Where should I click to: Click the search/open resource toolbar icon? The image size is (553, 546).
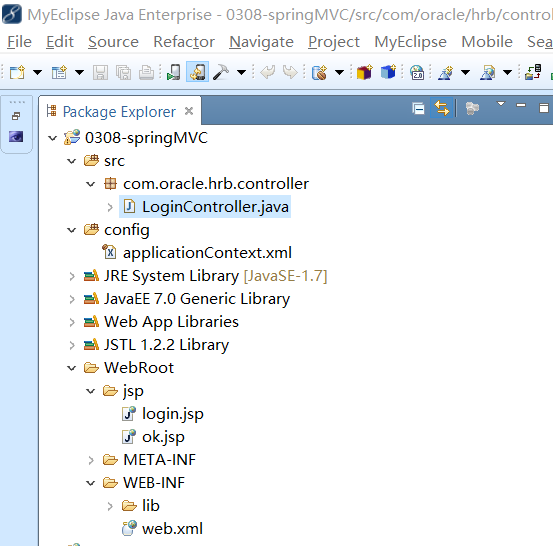tap(487, 72)
